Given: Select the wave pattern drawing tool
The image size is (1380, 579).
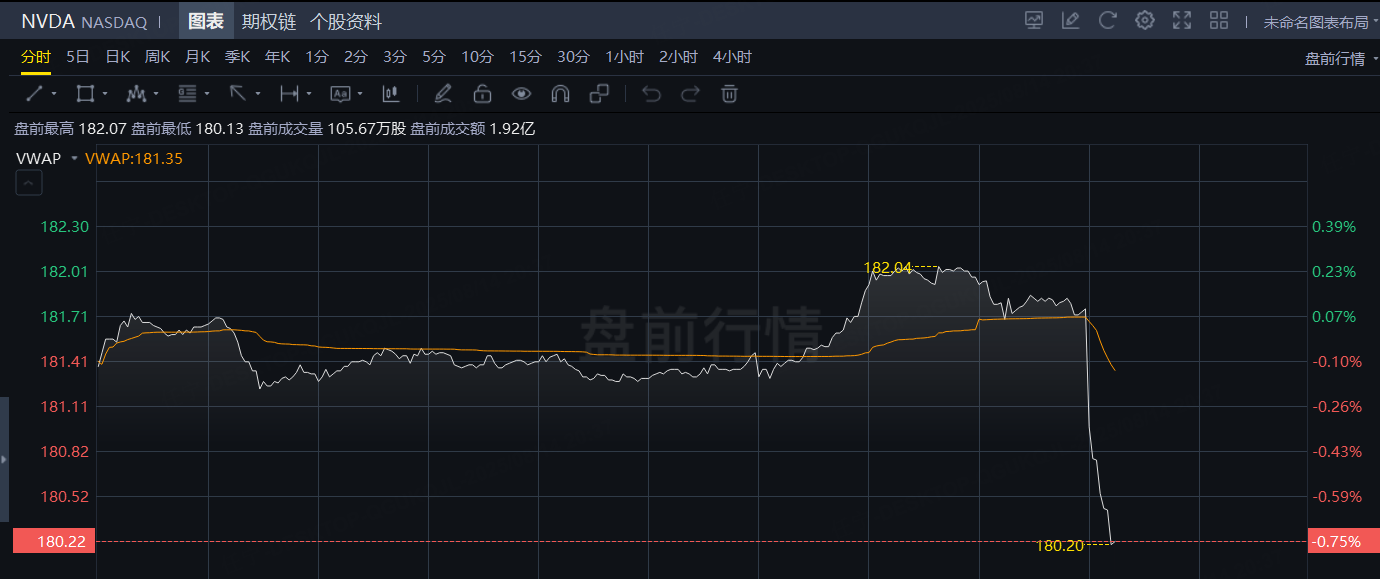Looking at the screenshot, I should (x=137, y=94).
